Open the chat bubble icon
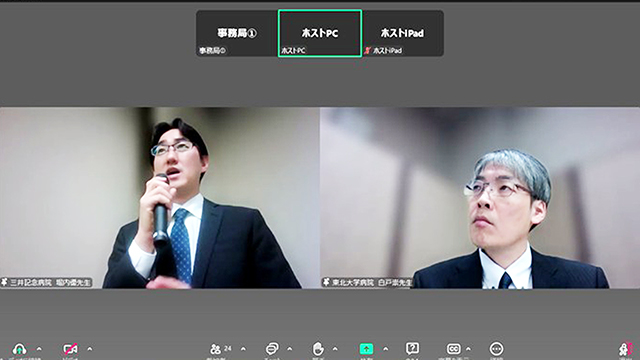Image resolution: width=640 pixels, height=360 pixels. pyautogui.click(x=272, y=349)
